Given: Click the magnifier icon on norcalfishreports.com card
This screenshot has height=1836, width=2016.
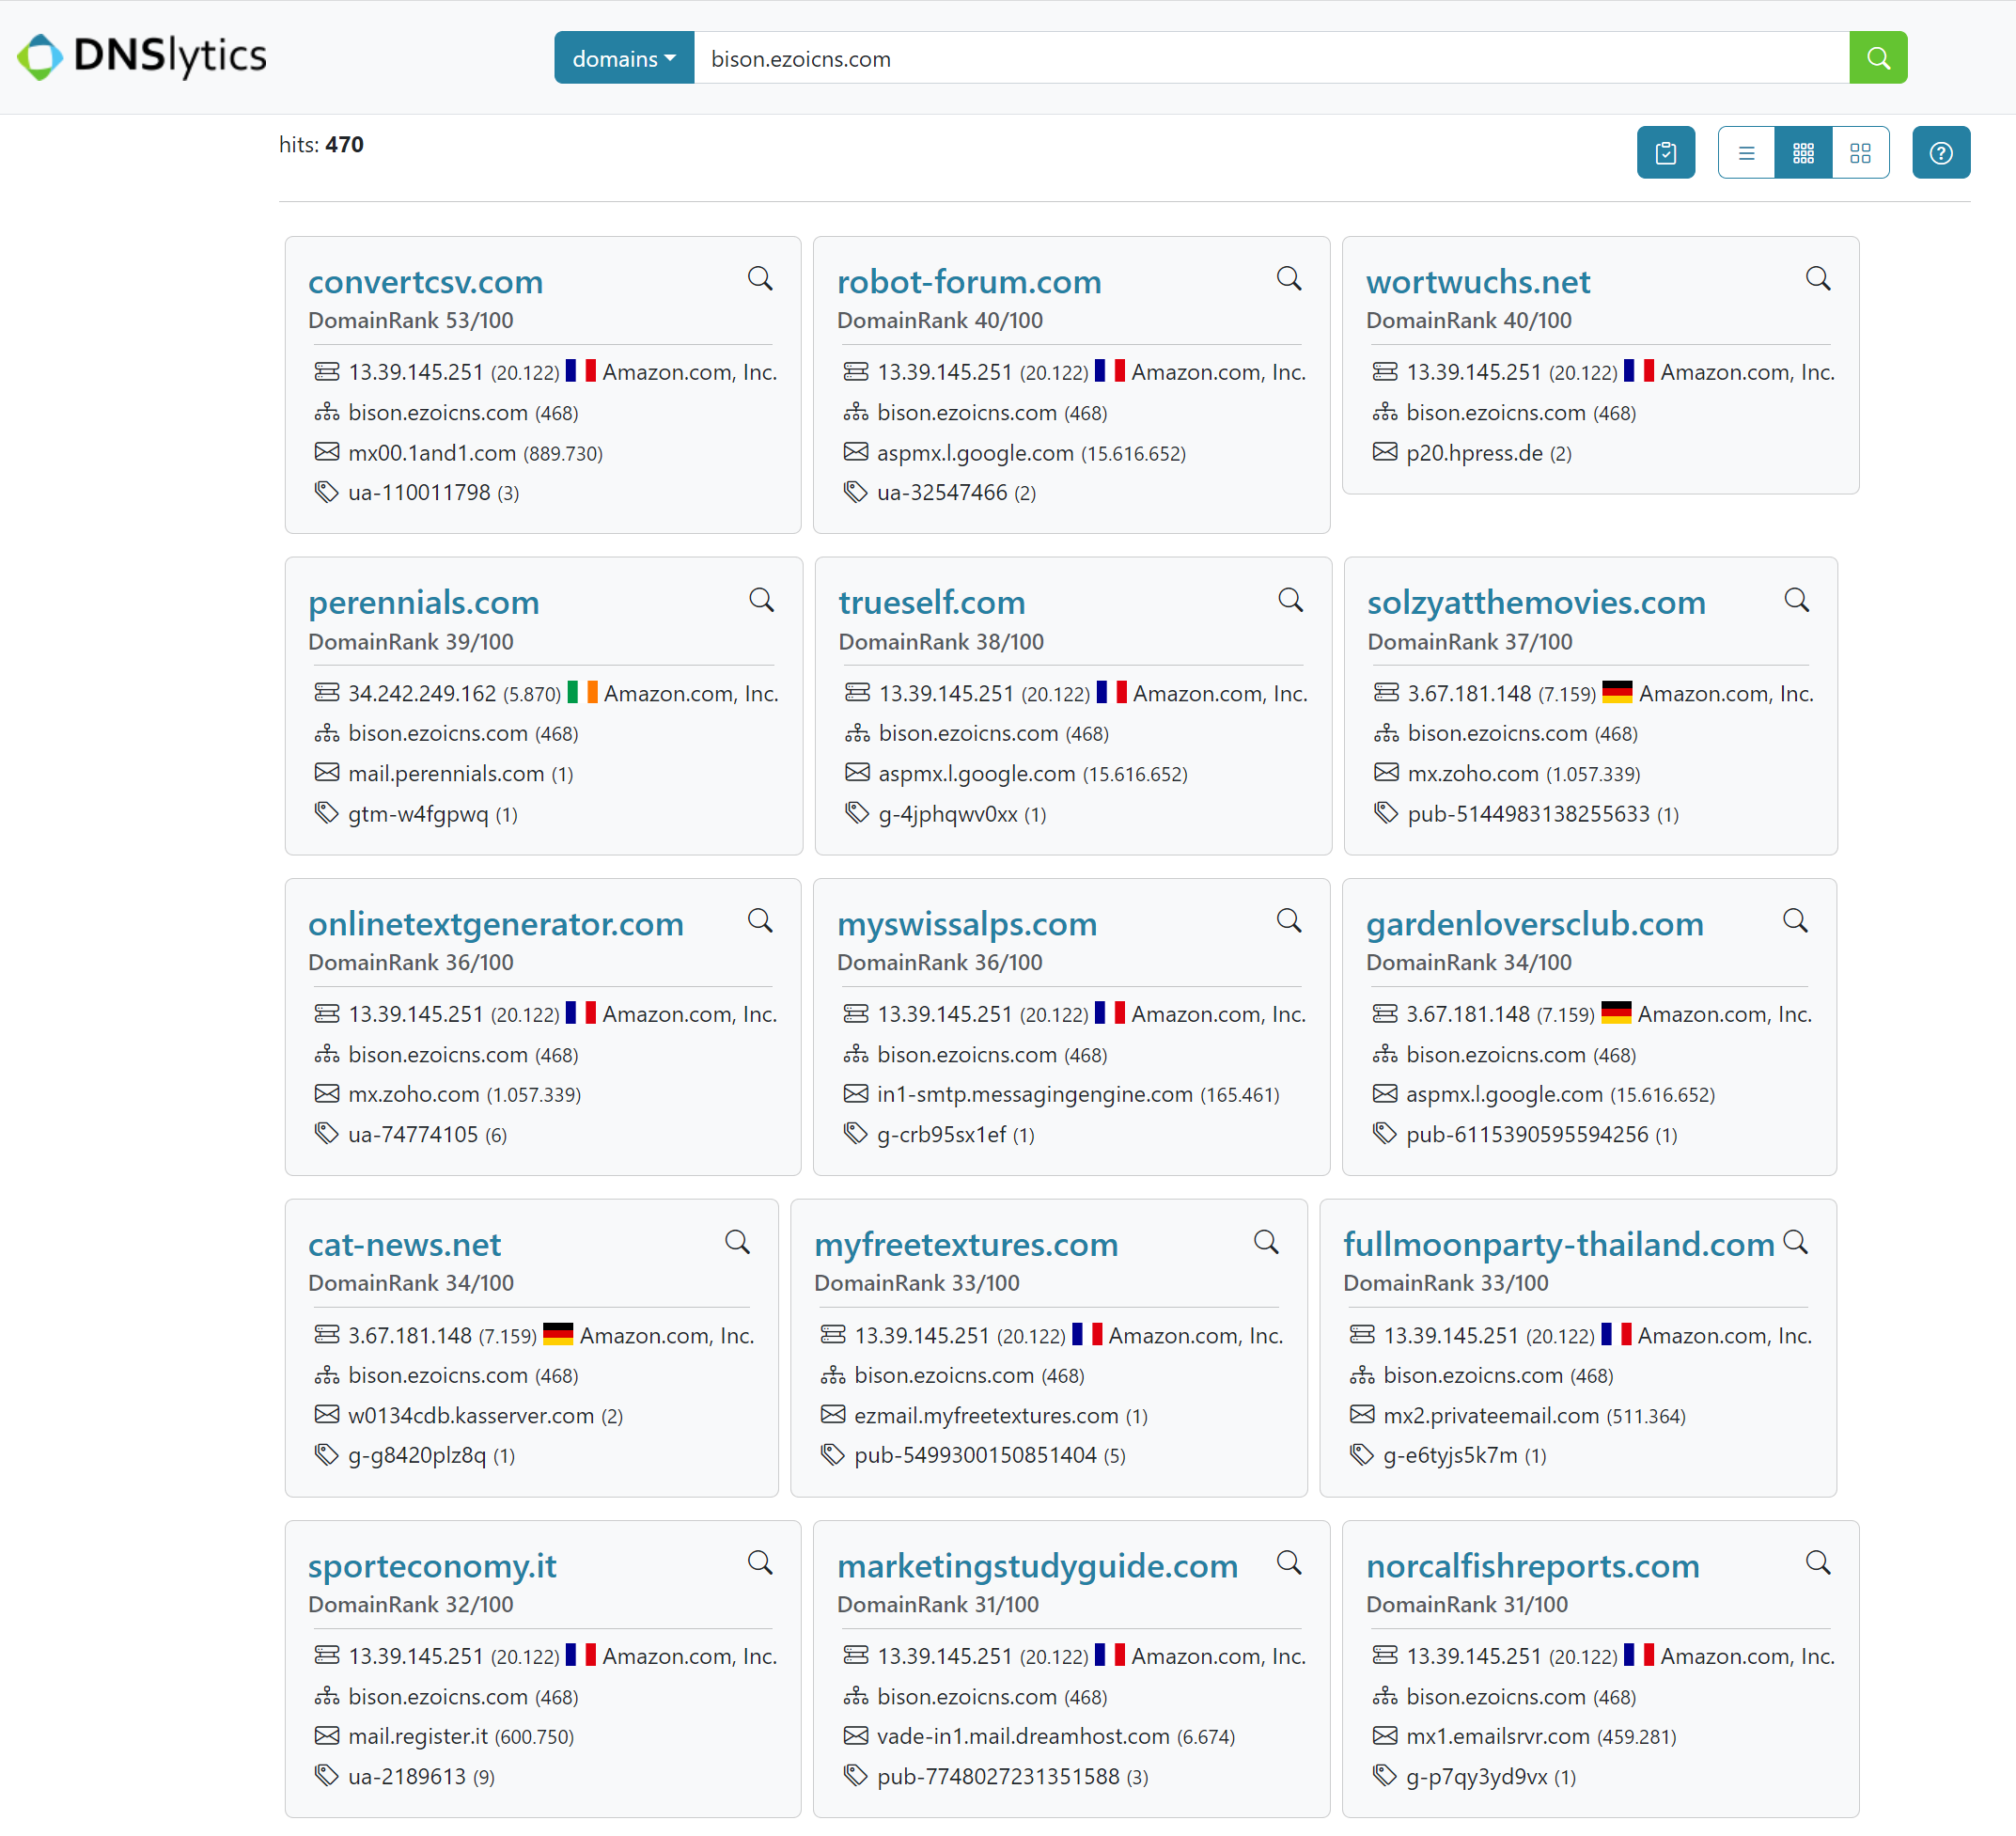Looking at the screenshot, I should click(x=1818, y=1563).
